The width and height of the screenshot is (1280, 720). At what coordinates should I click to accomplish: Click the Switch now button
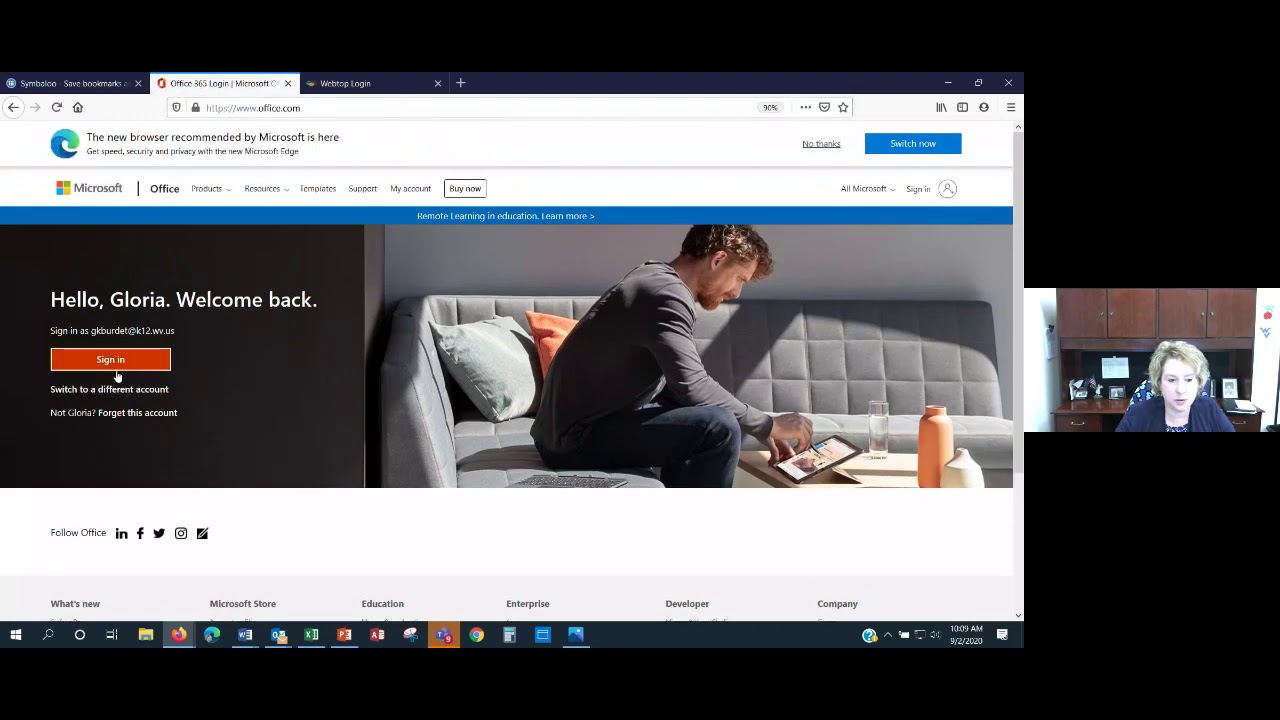[913, 143]
